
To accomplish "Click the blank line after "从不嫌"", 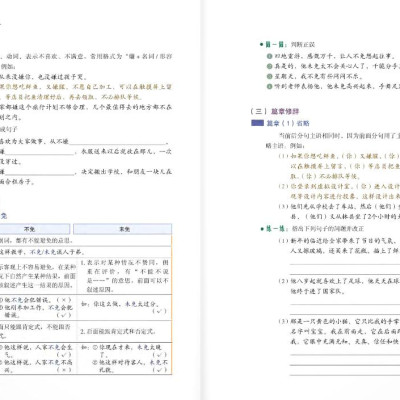I will [x=118, y=142].
